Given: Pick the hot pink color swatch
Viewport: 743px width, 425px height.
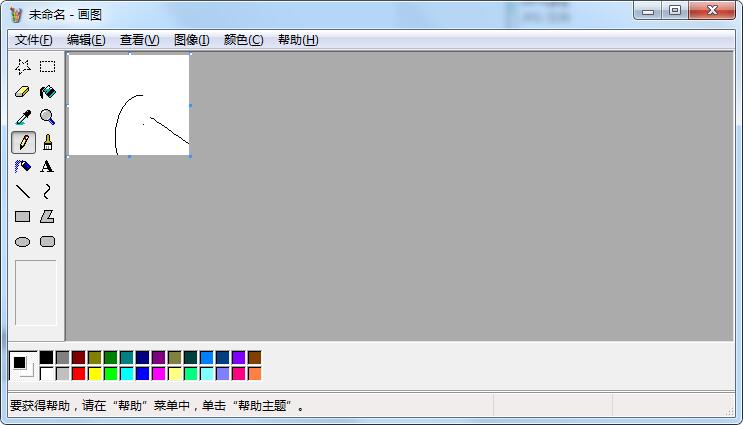Looking at the screenshot, I should coord(238,373).
